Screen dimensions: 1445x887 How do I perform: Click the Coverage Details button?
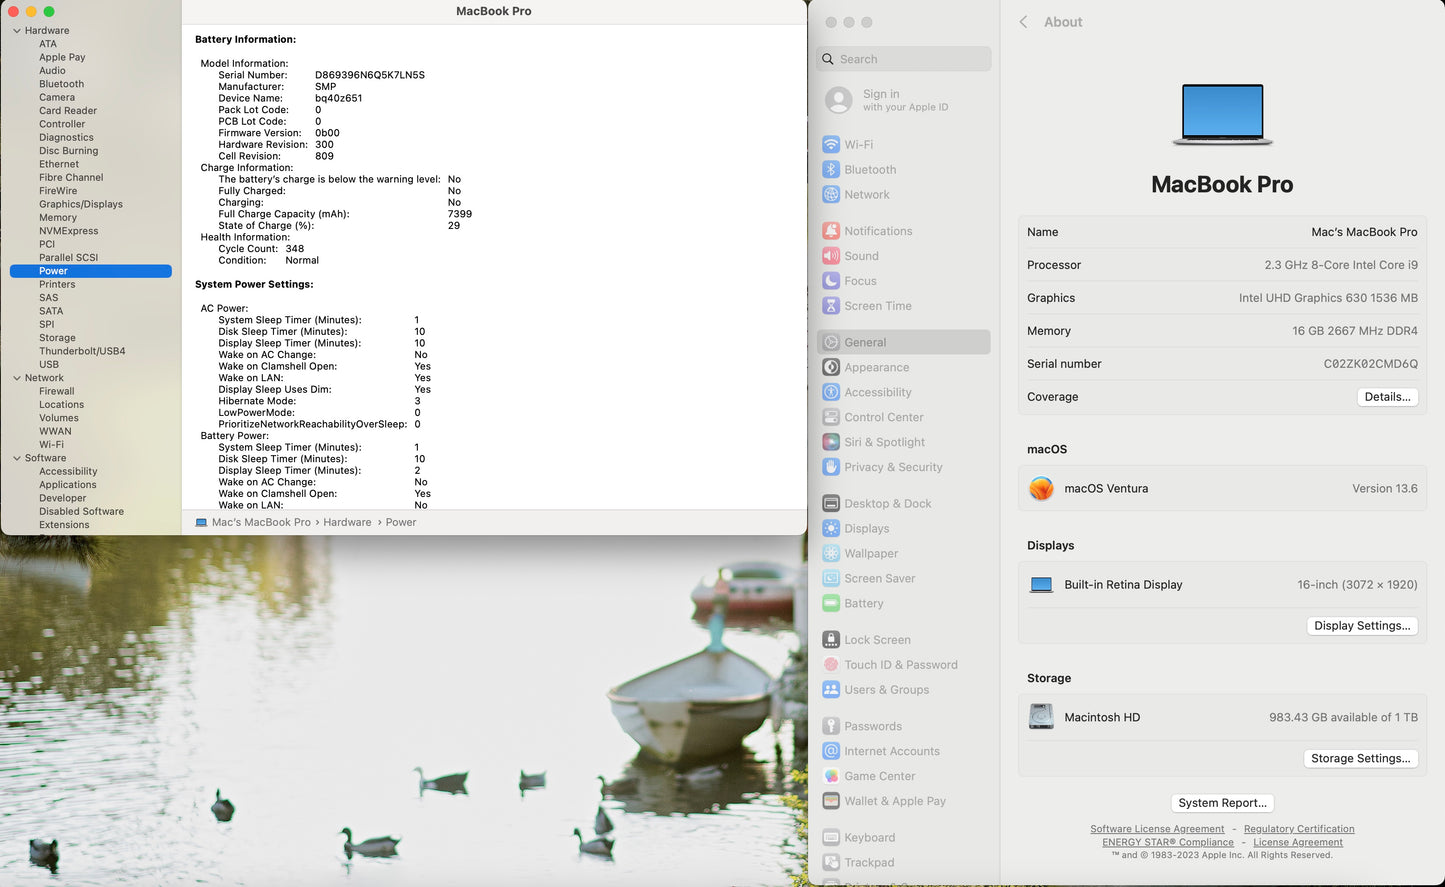[x=1387, y=397]
